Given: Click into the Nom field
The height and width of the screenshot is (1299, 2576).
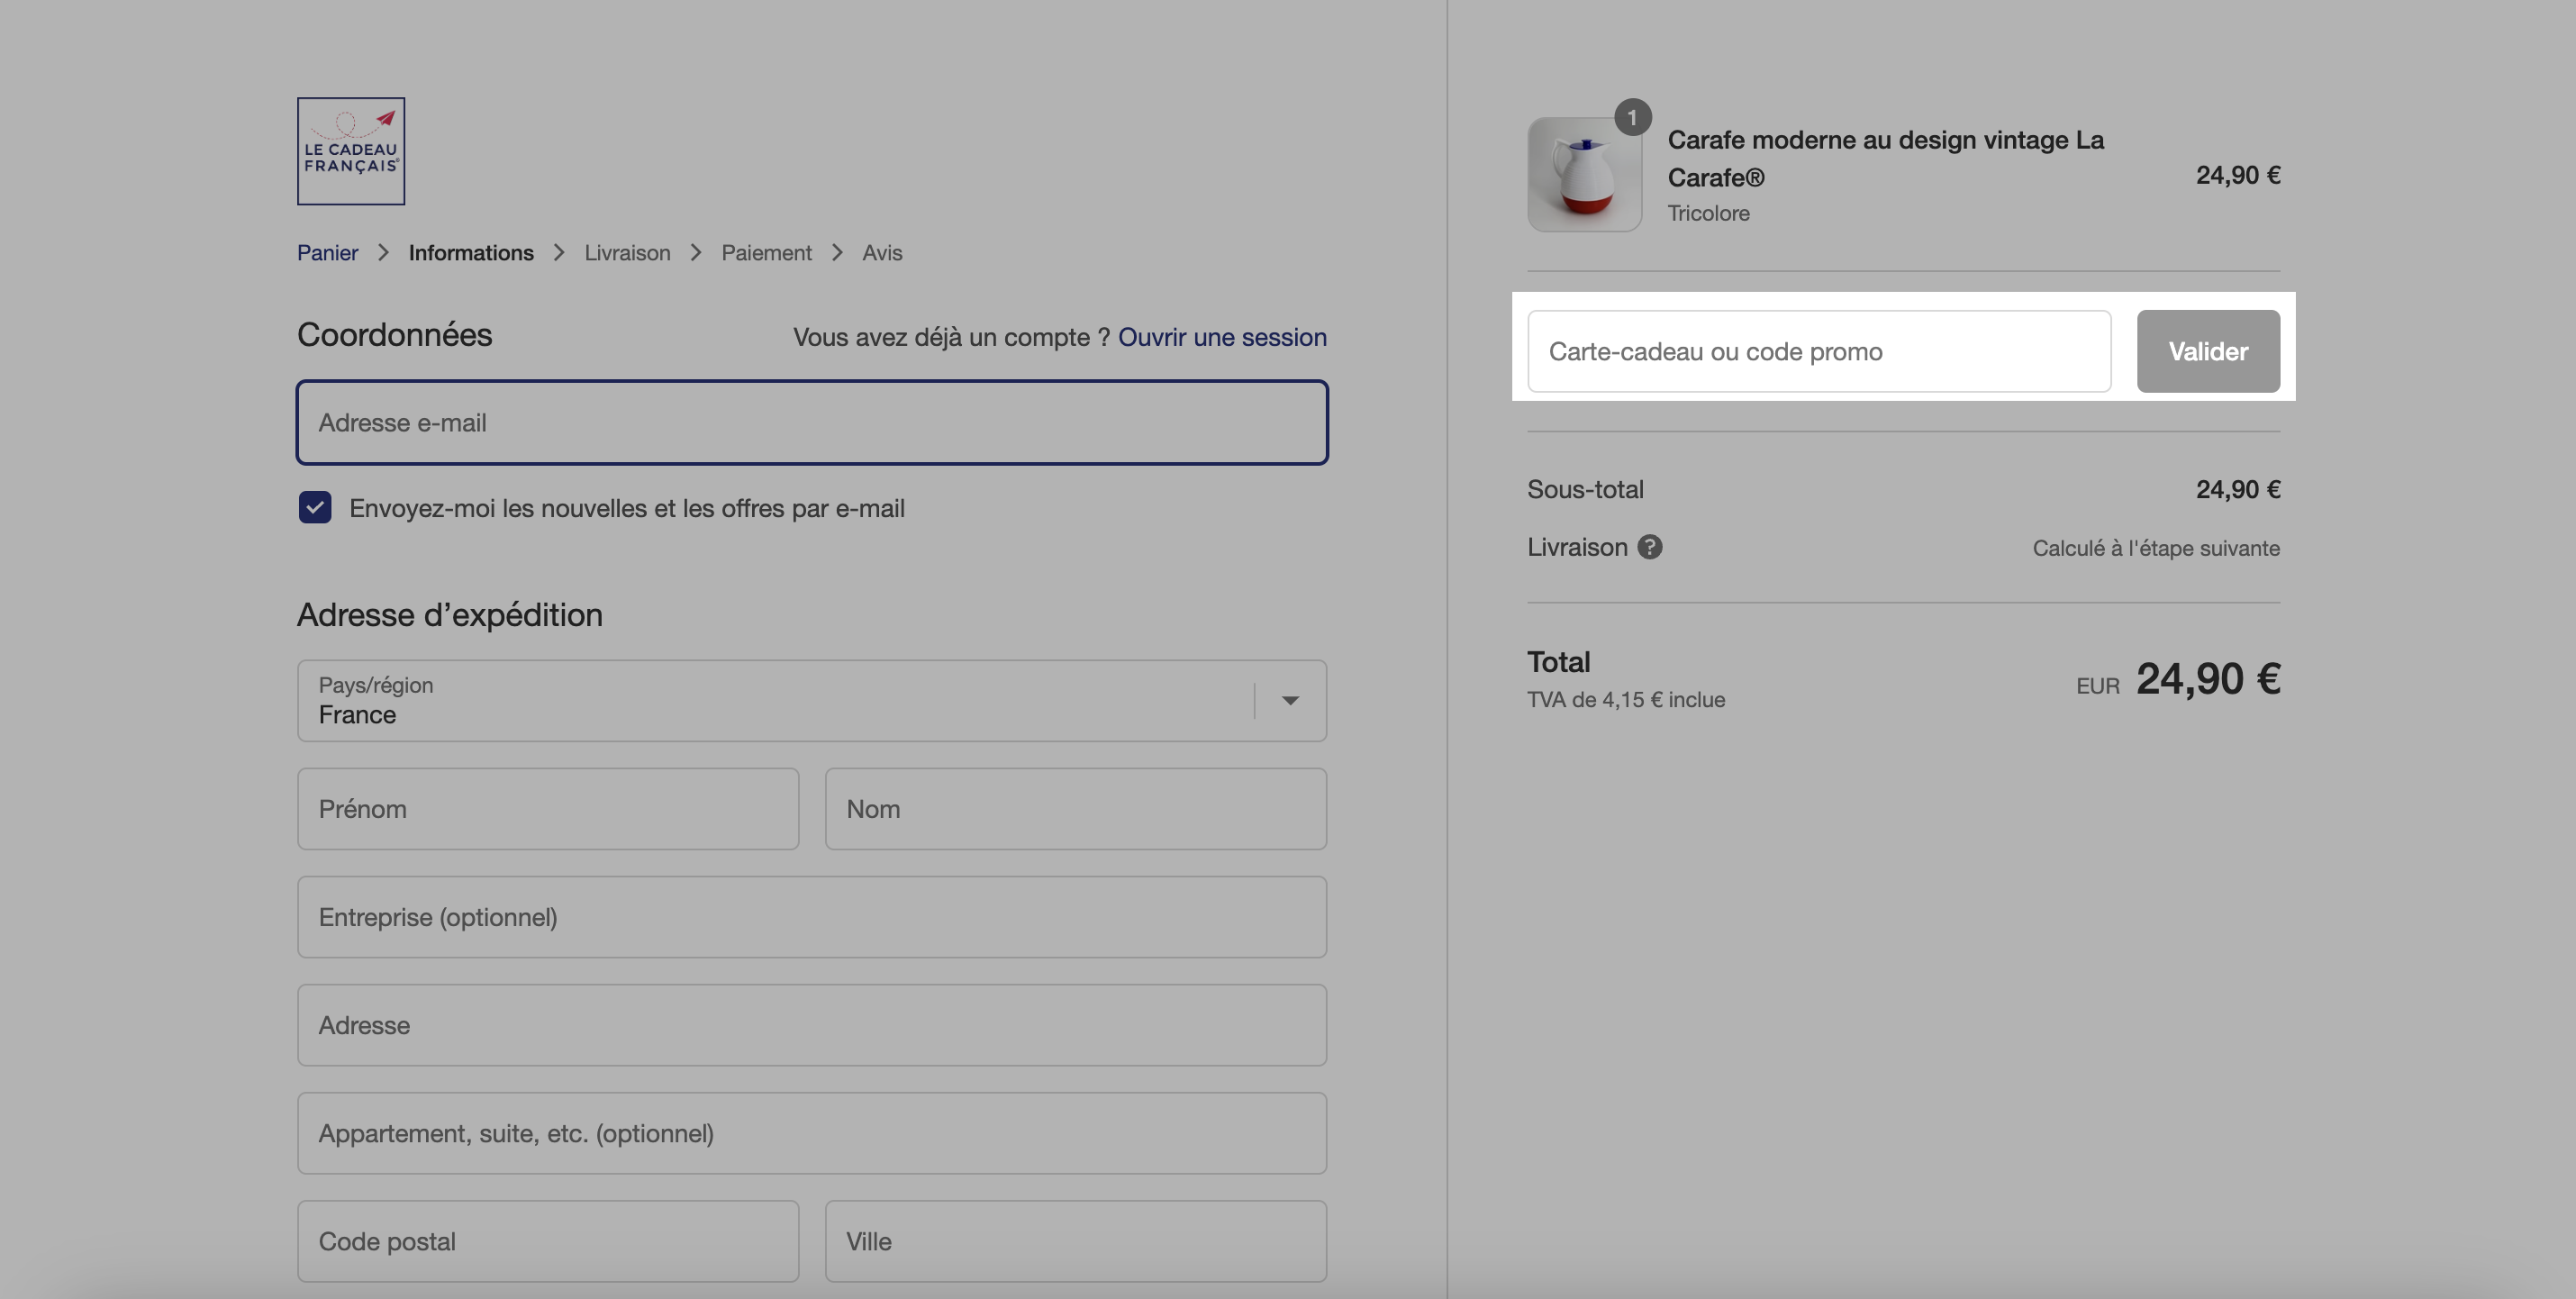Looking at the screenshot, I should (x=1076, y=809).
